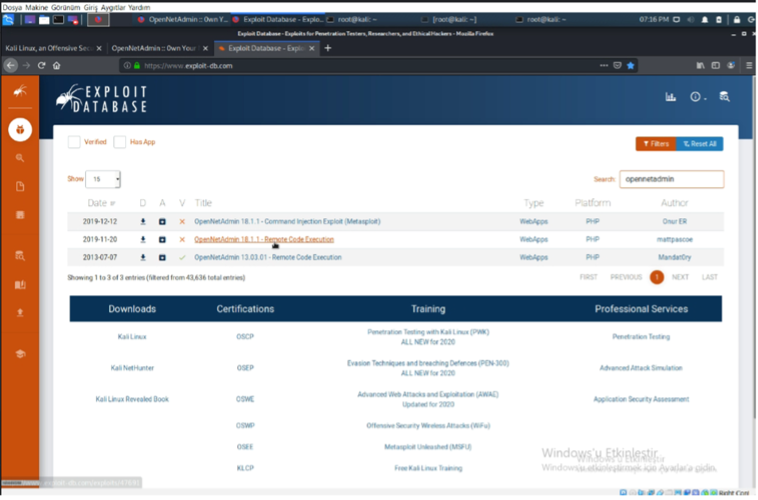This screenshot has width=758, height=500.
Task: Open OpenNetAdmin 13.03.01 Remote Code Execution link
Action: coord(268,258)
